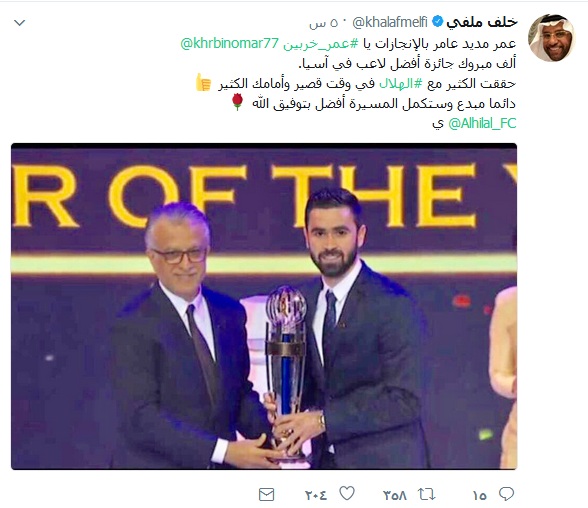Screen dimensions: 588x508
Task: Send tweet via envelope message icon
Action: (267, 495)
